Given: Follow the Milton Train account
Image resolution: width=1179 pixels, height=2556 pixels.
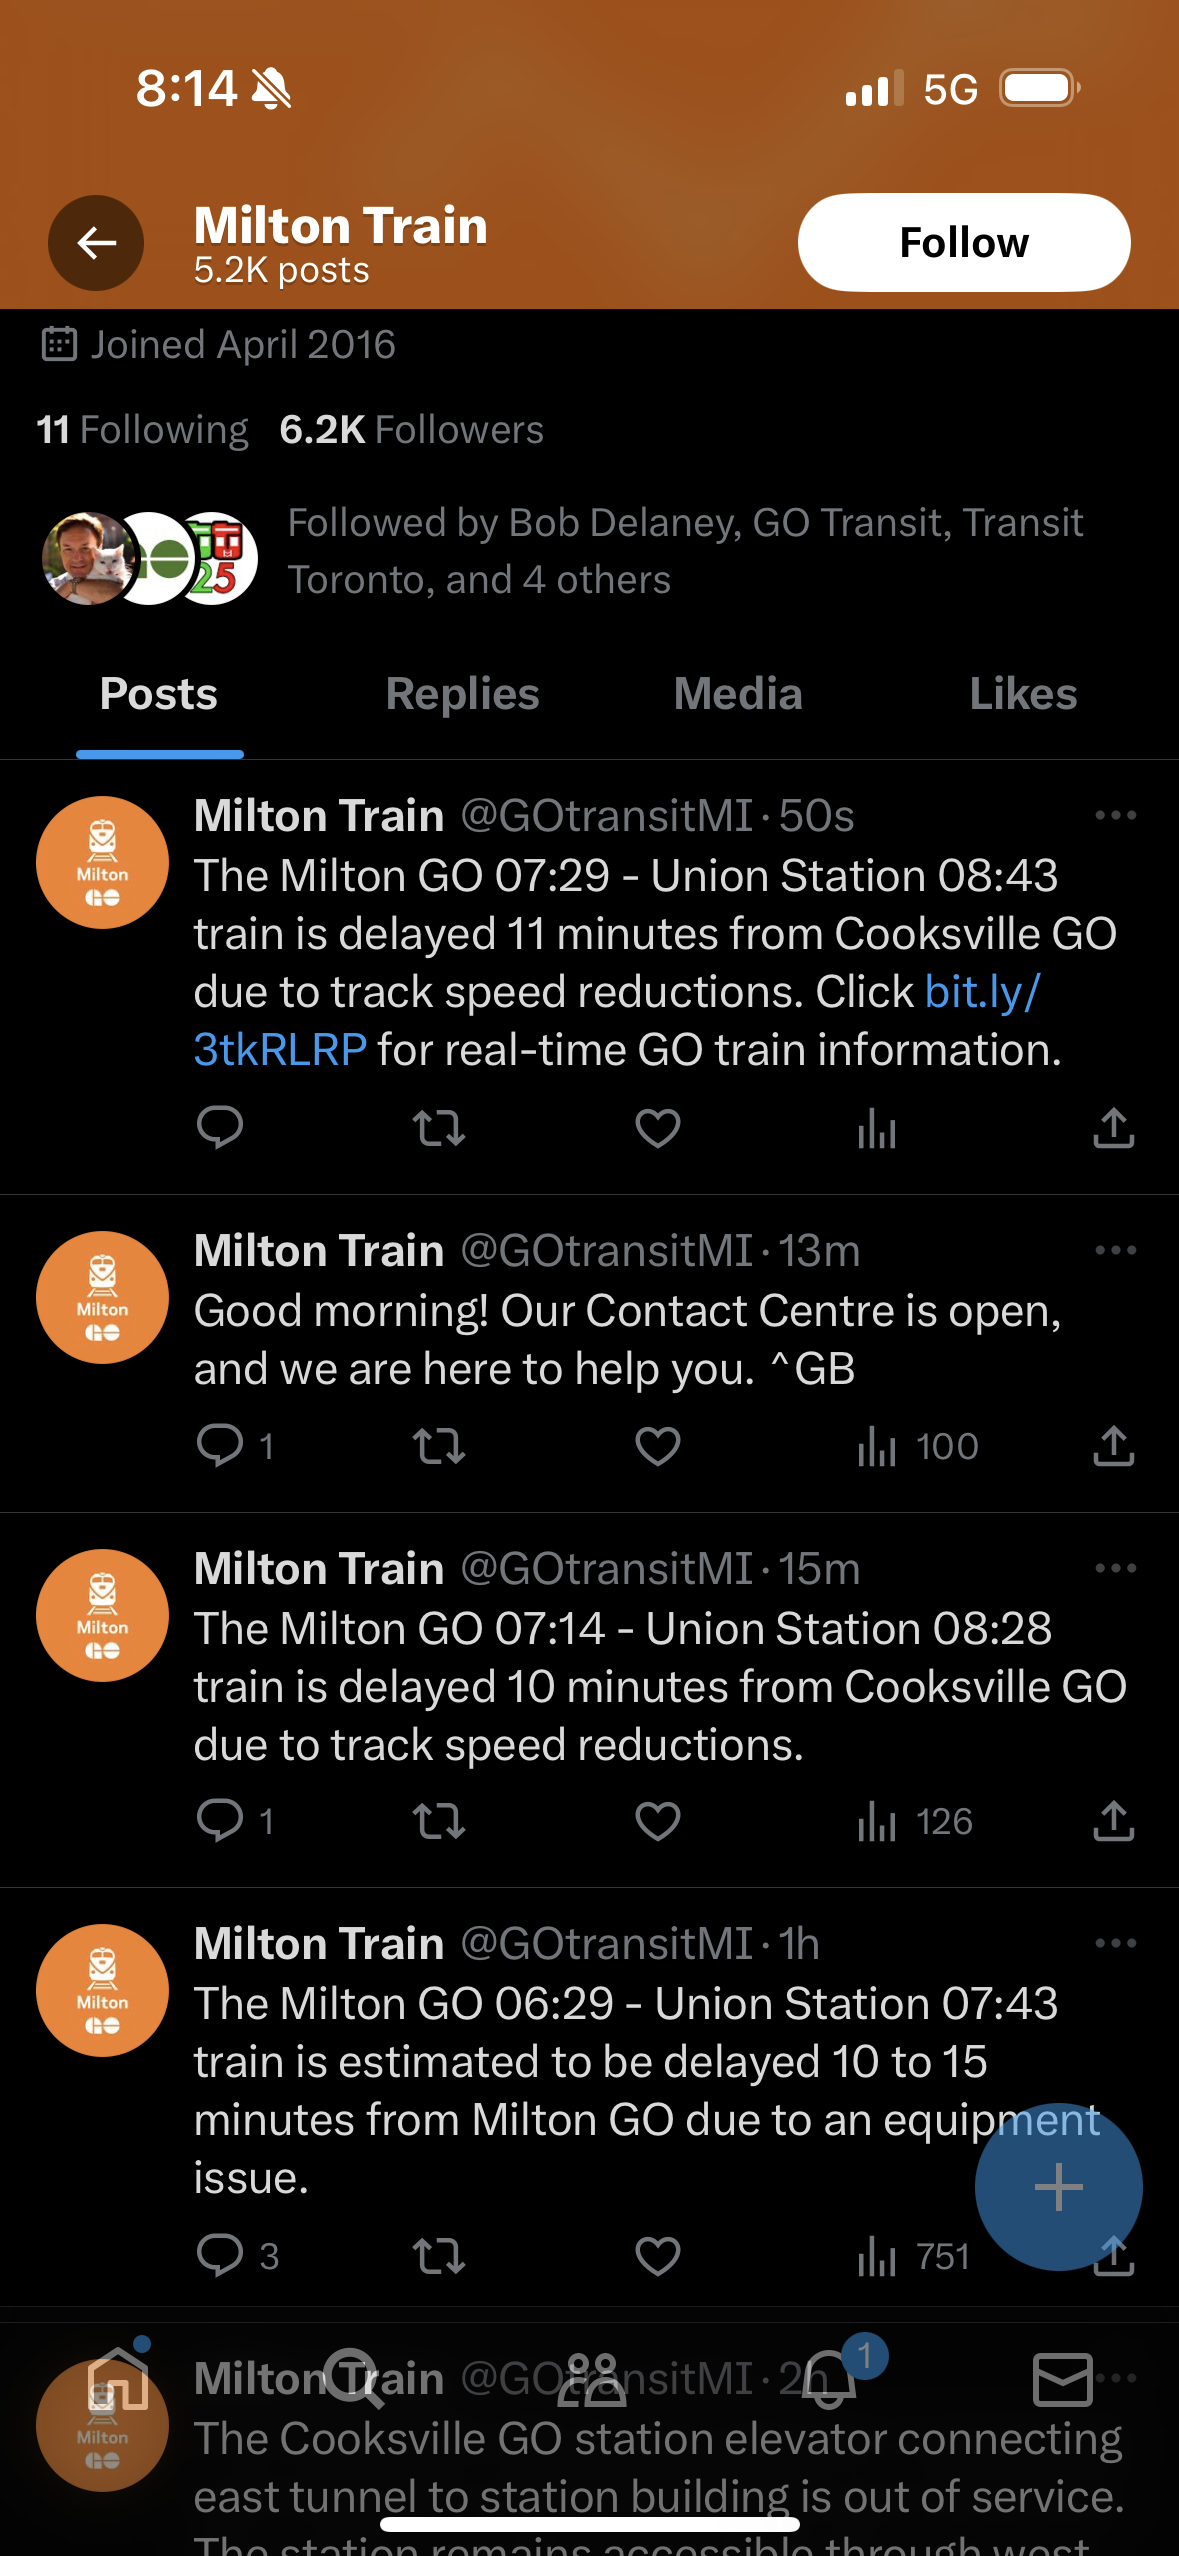Looking at the screenshot, I should [x=963, y=243].
